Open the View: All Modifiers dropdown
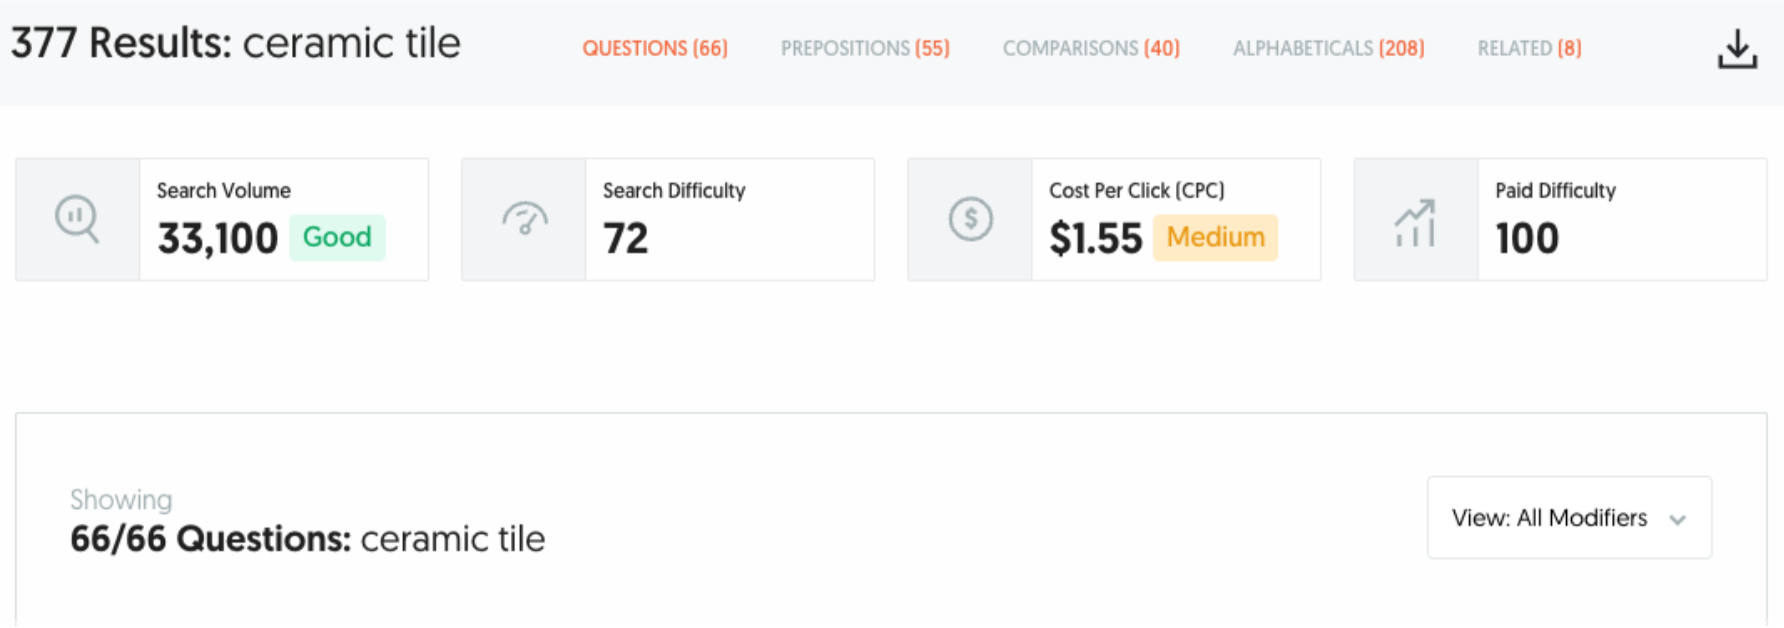The width and height of the screenshot is (1784, 628). [1549, 518]
